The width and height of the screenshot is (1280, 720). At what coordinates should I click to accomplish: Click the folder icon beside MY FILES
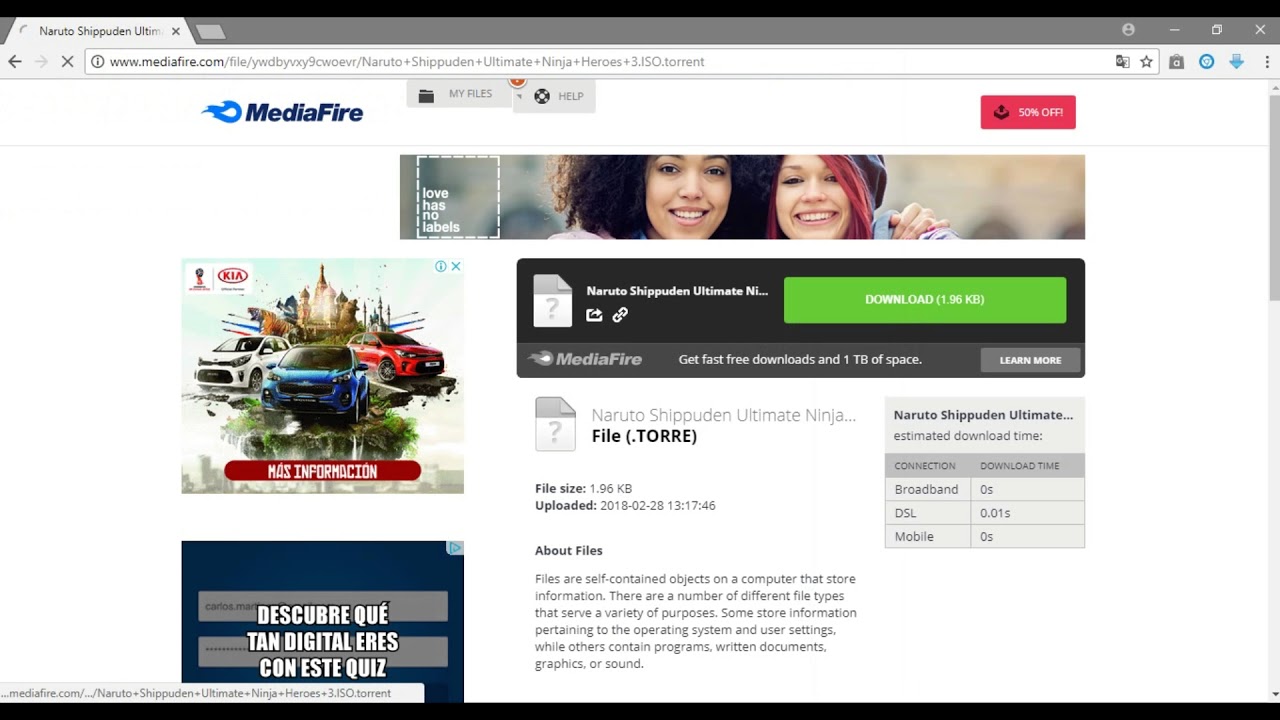tap(426, 95)
